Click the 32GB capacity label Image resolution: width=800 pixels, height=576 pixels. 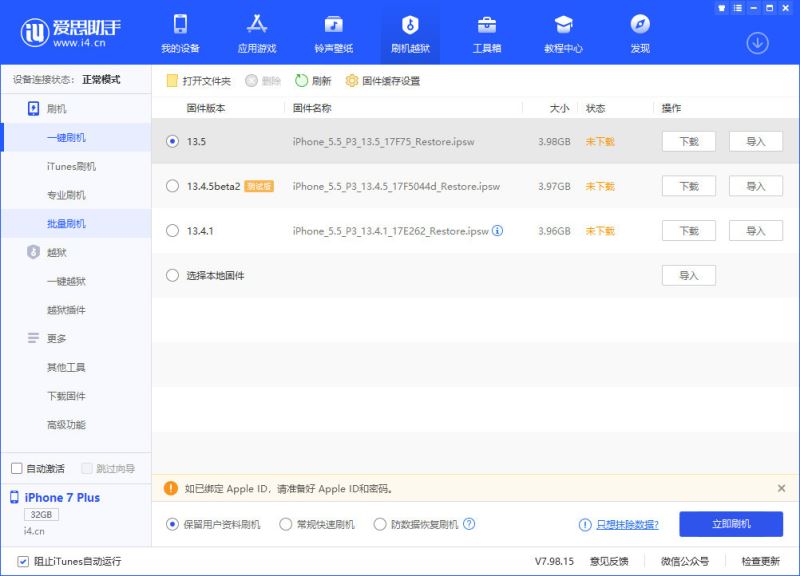click(41, 514)
